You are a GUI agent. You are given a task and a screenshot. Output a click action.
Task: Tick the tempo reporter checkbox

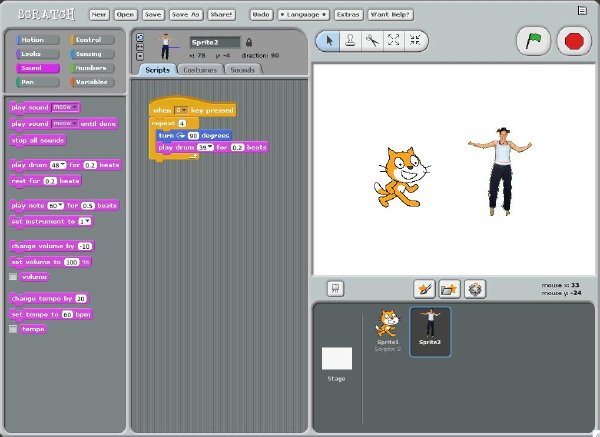pyautogui.click(x=13, y=329)
